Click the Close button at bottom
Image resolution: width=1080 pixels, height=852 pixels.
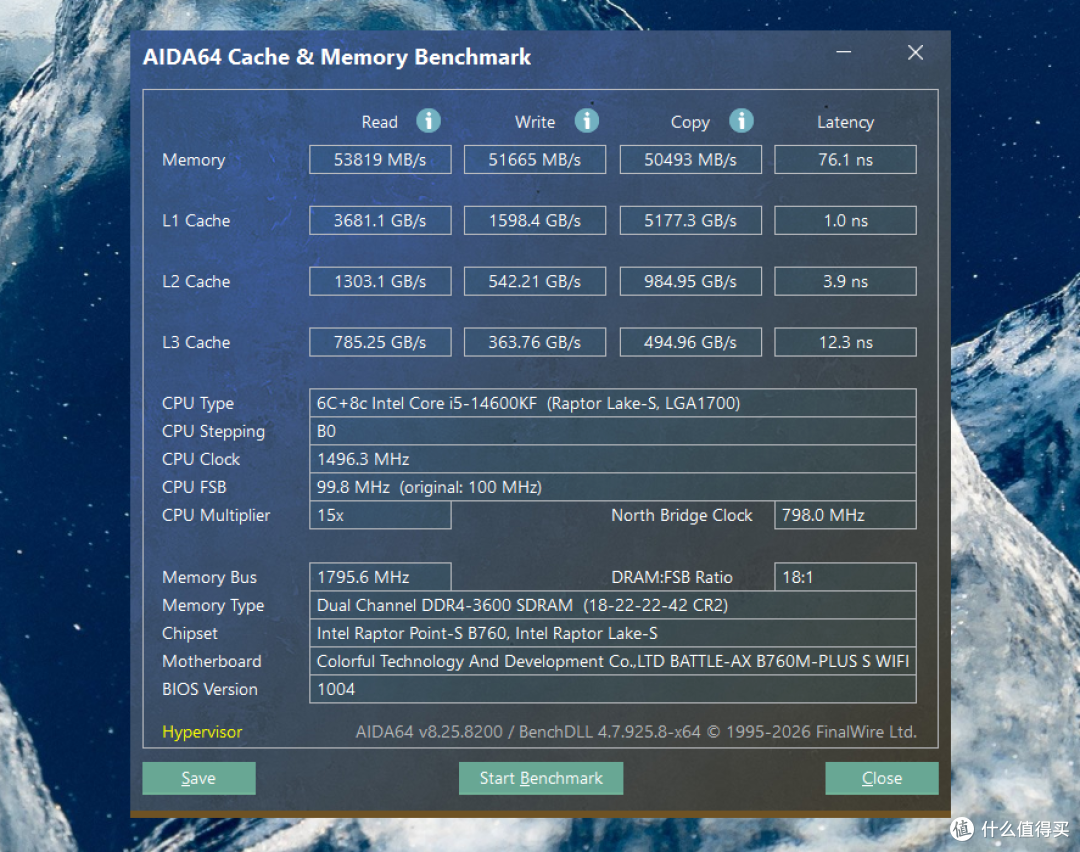(x=882, y=778)
